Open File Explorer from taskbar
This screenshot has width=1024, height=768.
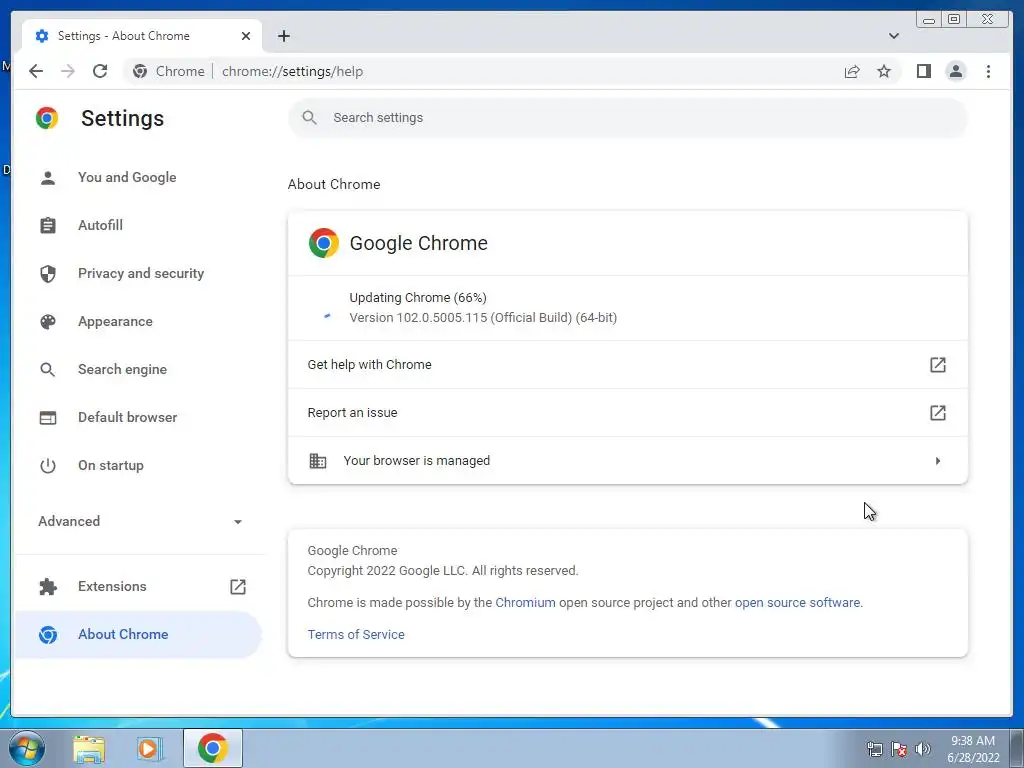(x=89, y=748)
